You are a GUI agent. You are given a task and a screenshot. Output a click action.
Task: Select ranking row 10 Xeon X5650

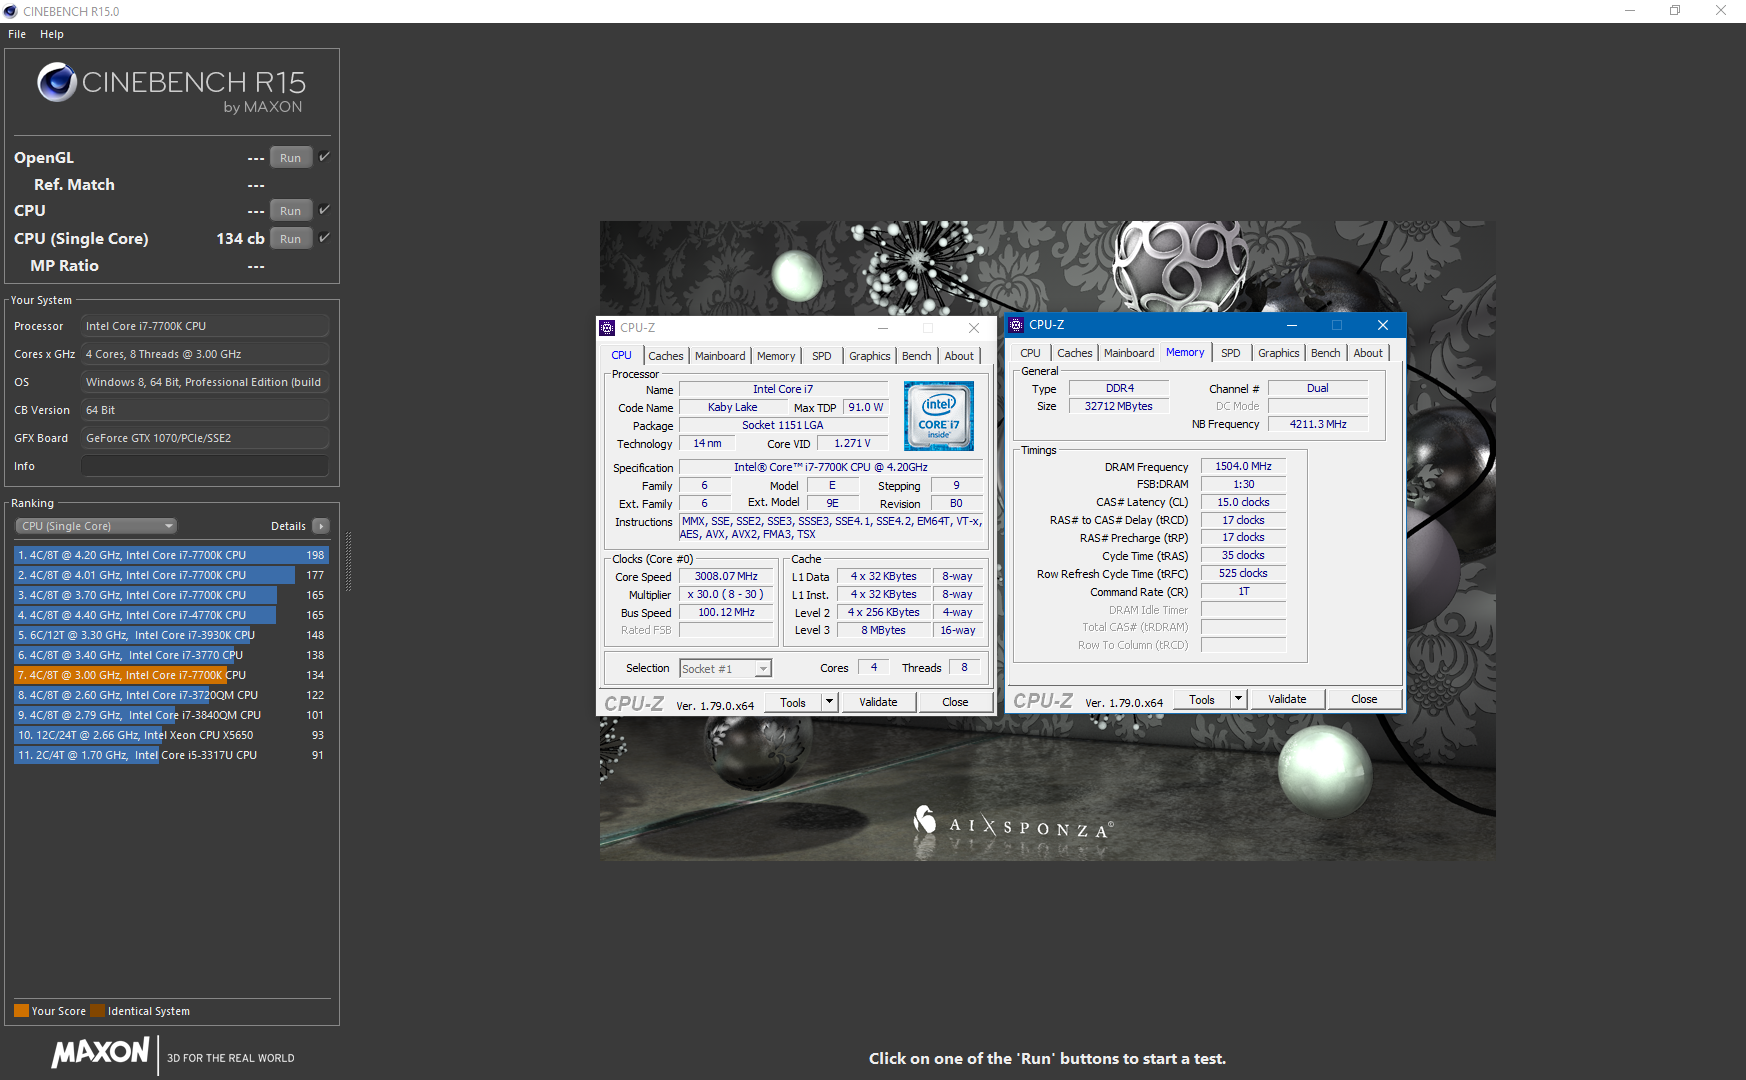(x=171, y=735)
